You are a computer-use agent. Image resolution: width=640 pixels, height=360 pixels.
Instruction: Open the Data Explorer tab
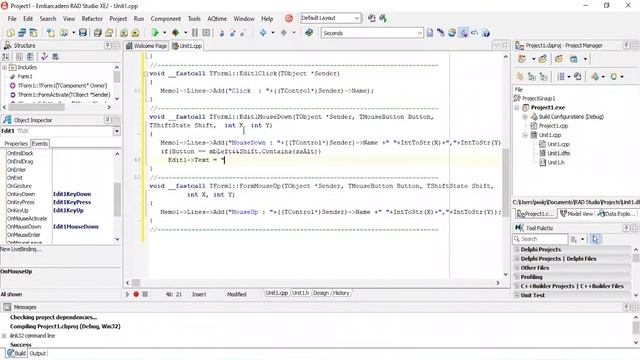617,214
